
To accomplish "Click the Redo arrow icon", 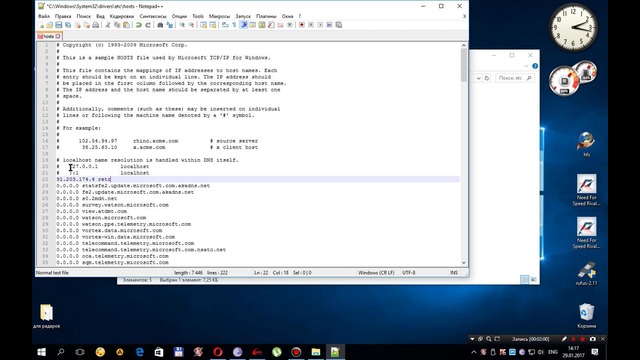I will tap(148, 25).
